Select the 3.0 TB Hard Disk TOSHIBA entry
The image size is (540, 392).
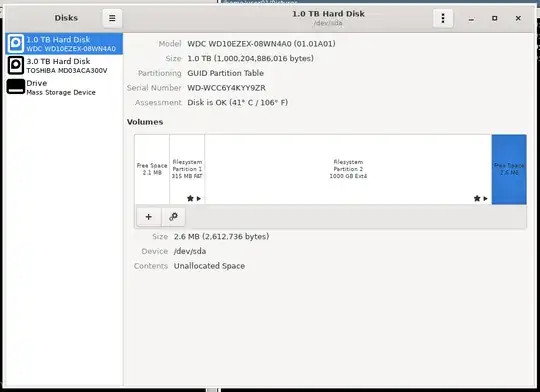(x=64, y=65)
